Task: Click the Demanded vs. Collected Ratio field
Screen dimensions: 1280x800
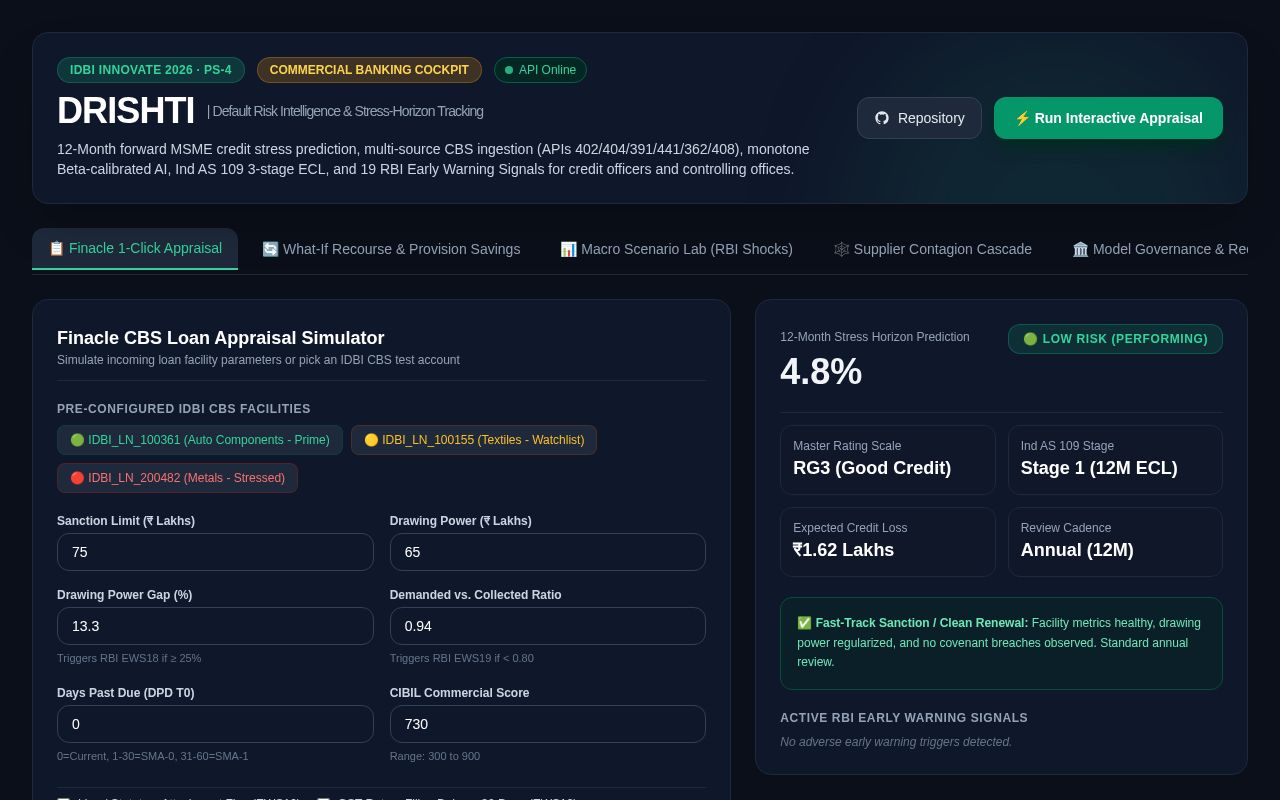Action: 548,626
